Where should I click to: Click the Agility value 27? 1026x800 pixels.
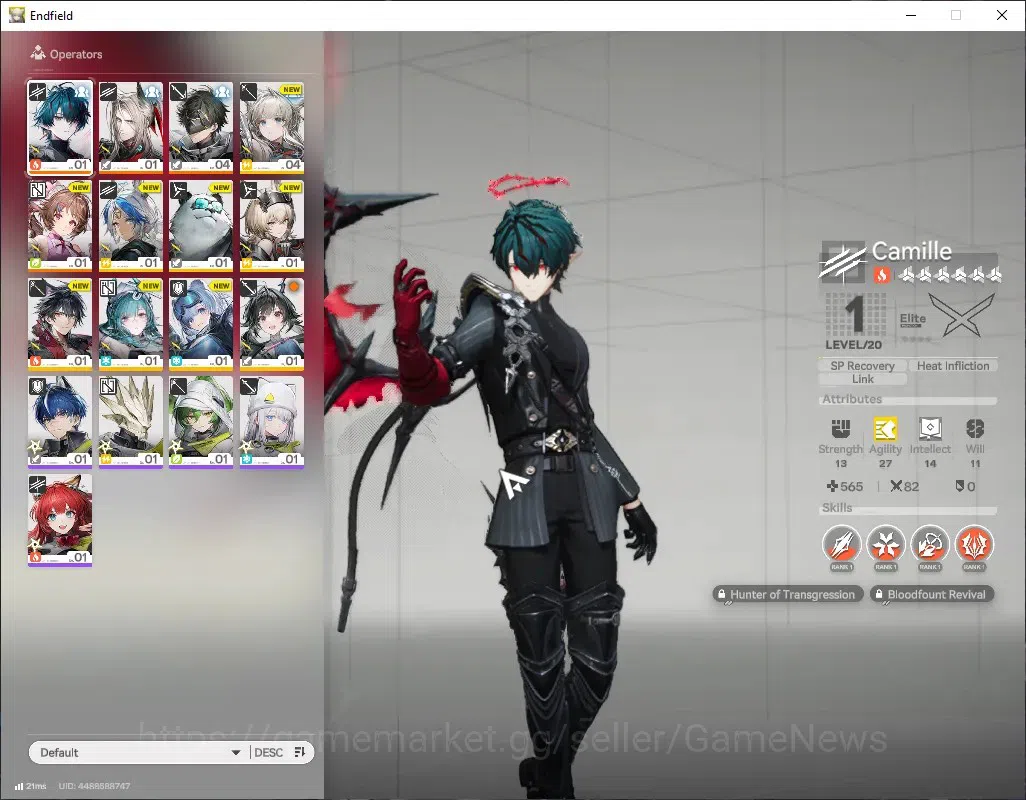(885, 464)
